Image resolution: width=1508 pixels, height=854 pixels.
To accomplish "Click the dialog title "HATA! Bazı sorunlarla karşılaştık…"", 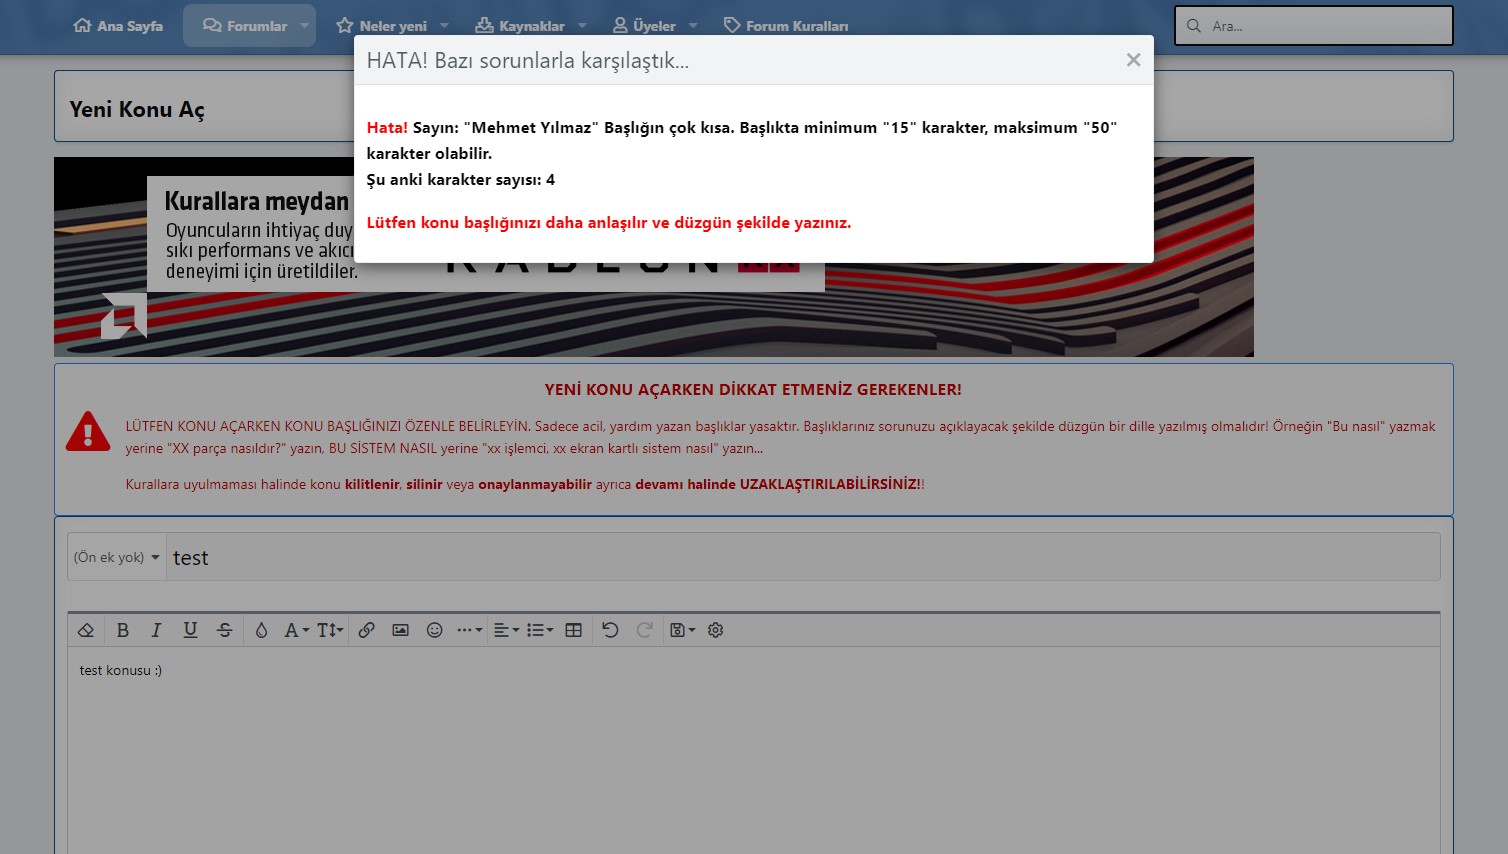I will coord(528,60).
